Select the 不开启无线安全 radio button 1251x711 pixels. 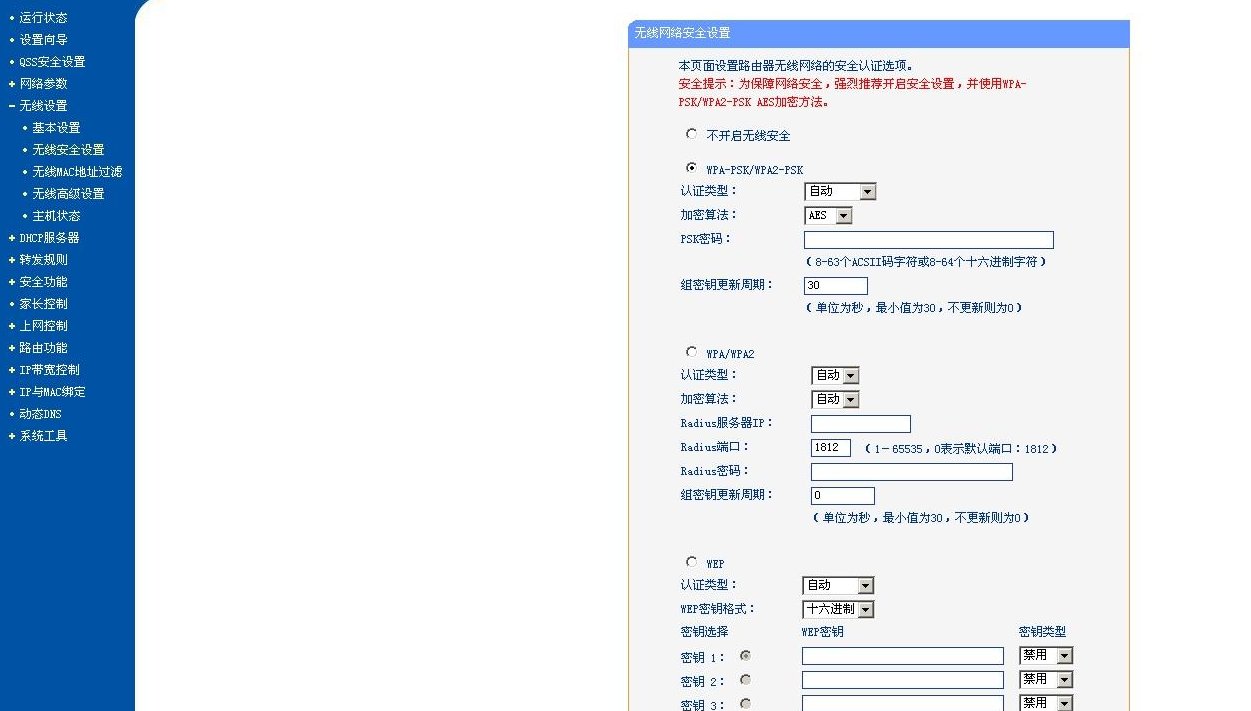click(691, 134)
